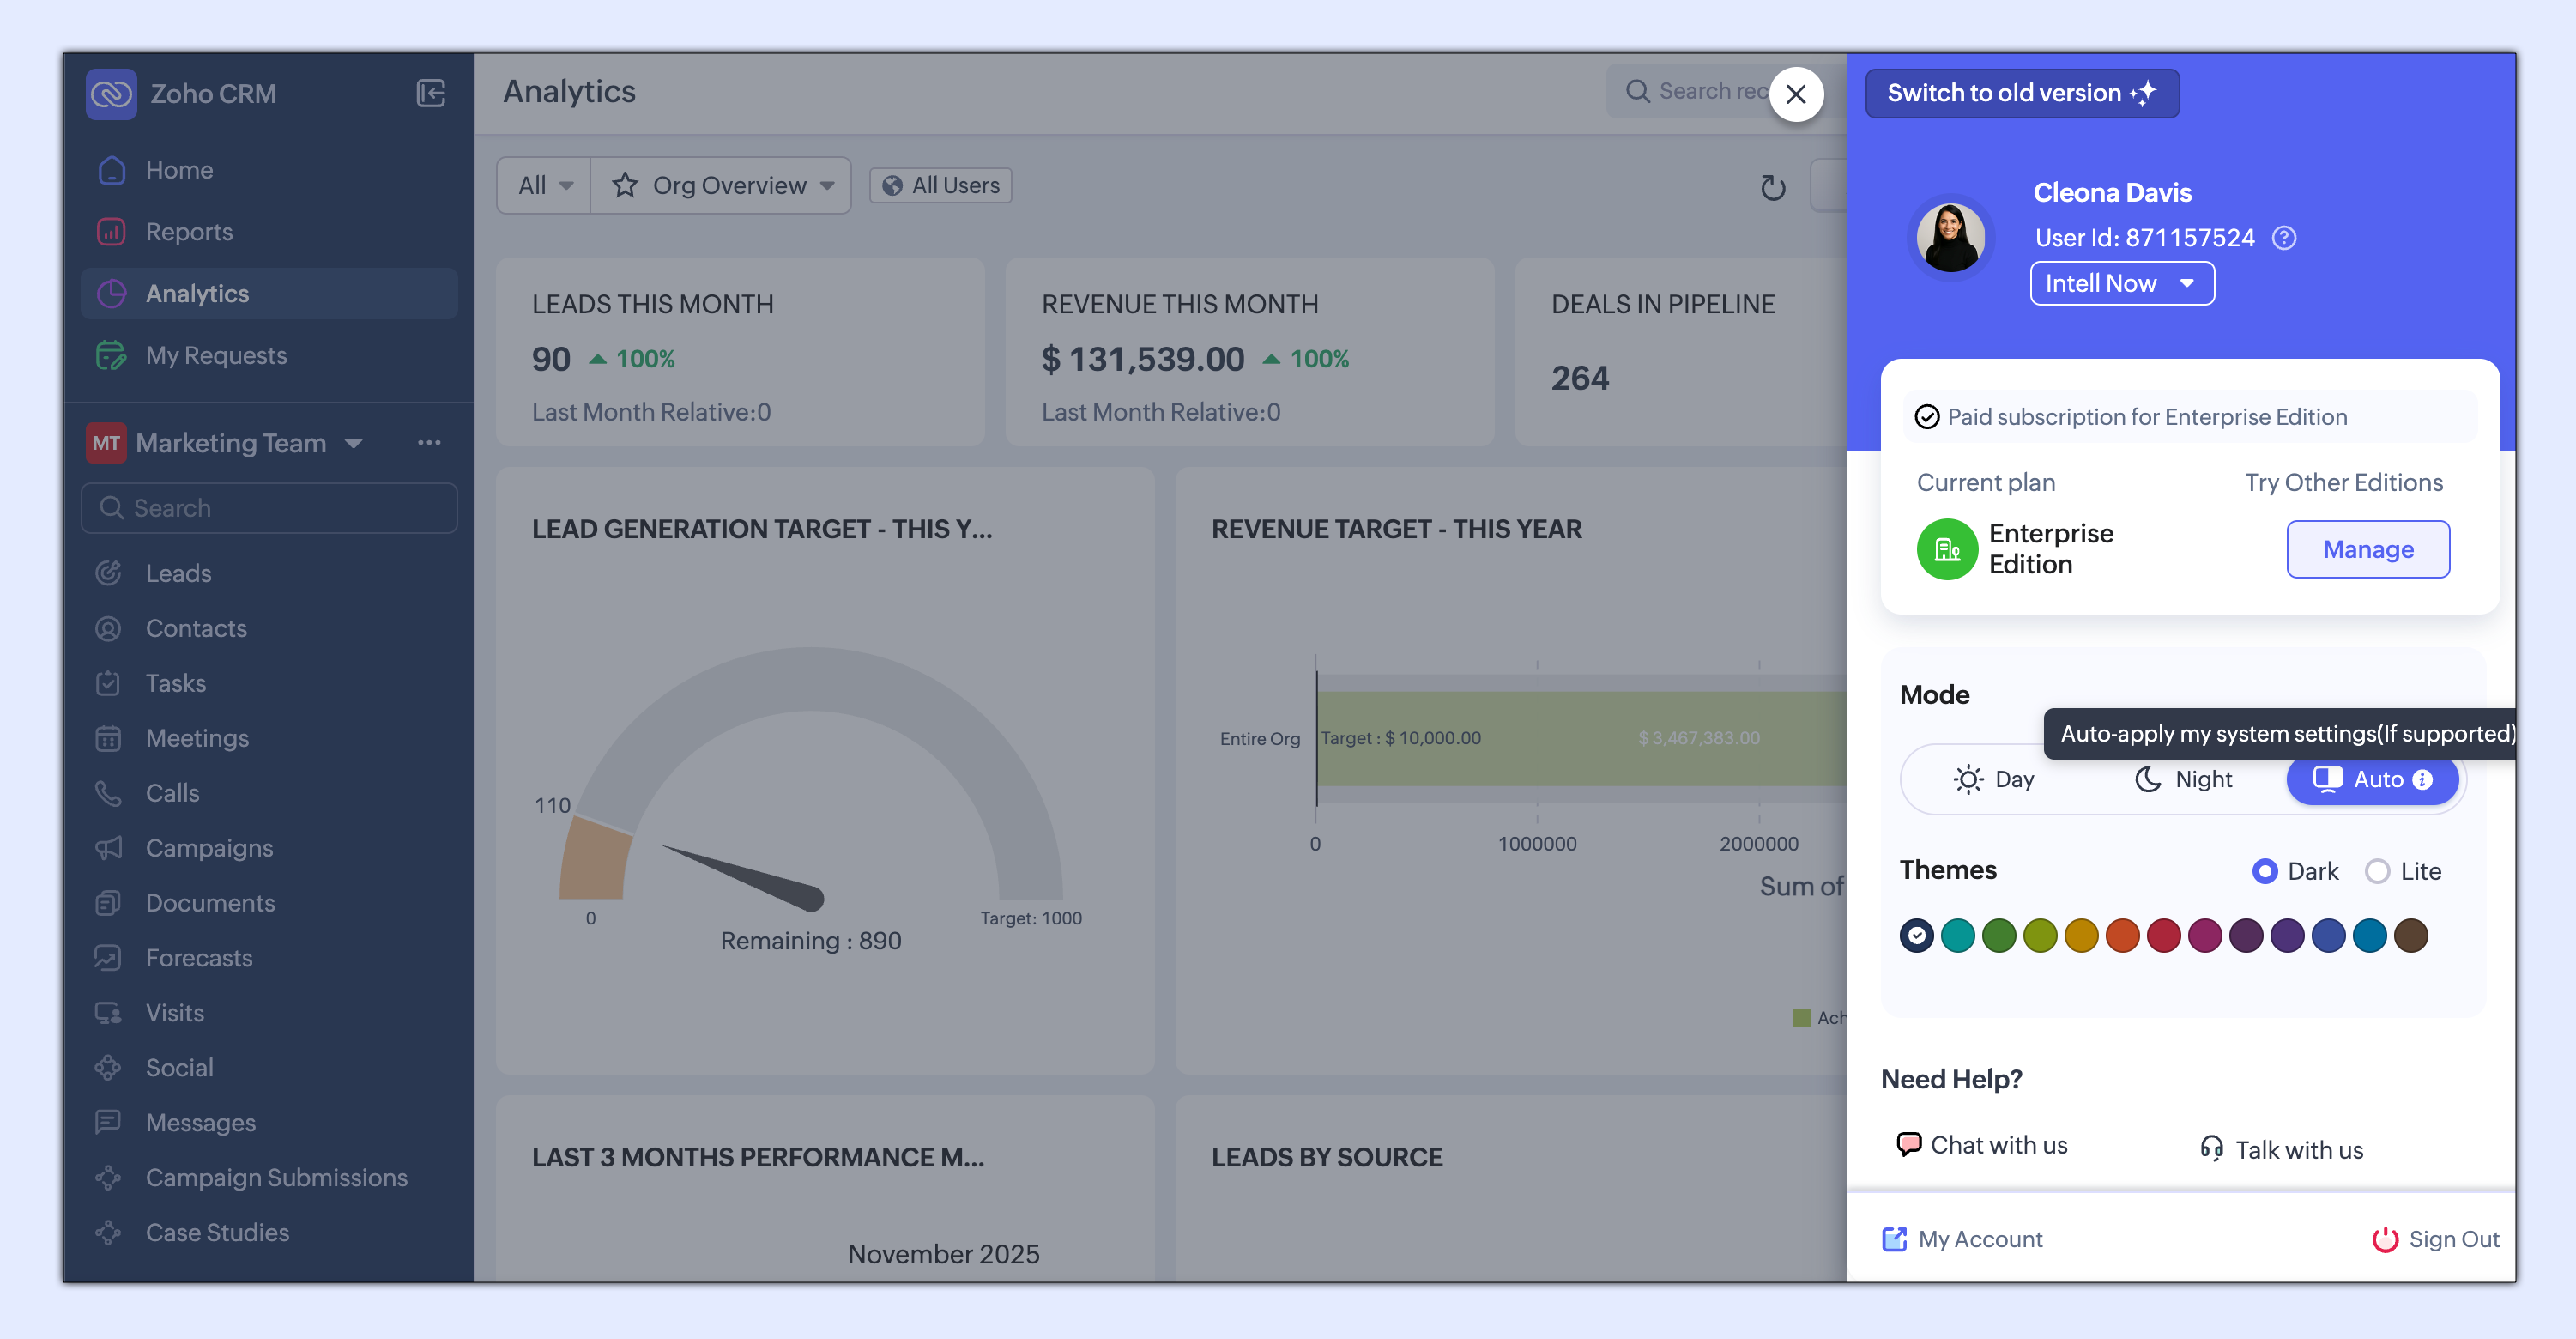Go to Leads module

[x=178, y=574]
